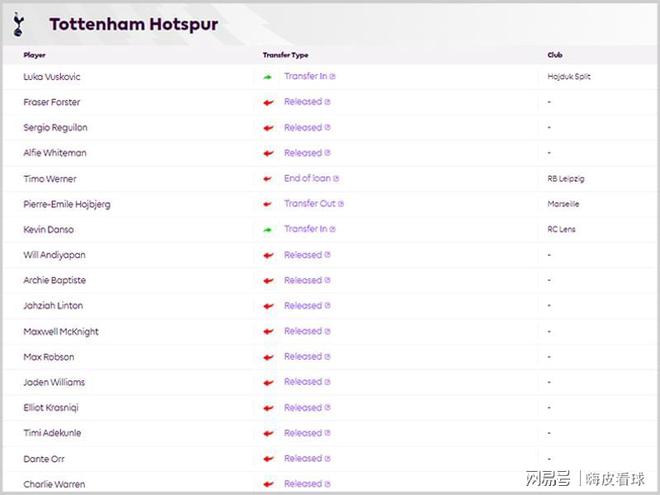The image size is (660, 495).
Task: Click the Transfer Type column header
Action: click(286, 55)
